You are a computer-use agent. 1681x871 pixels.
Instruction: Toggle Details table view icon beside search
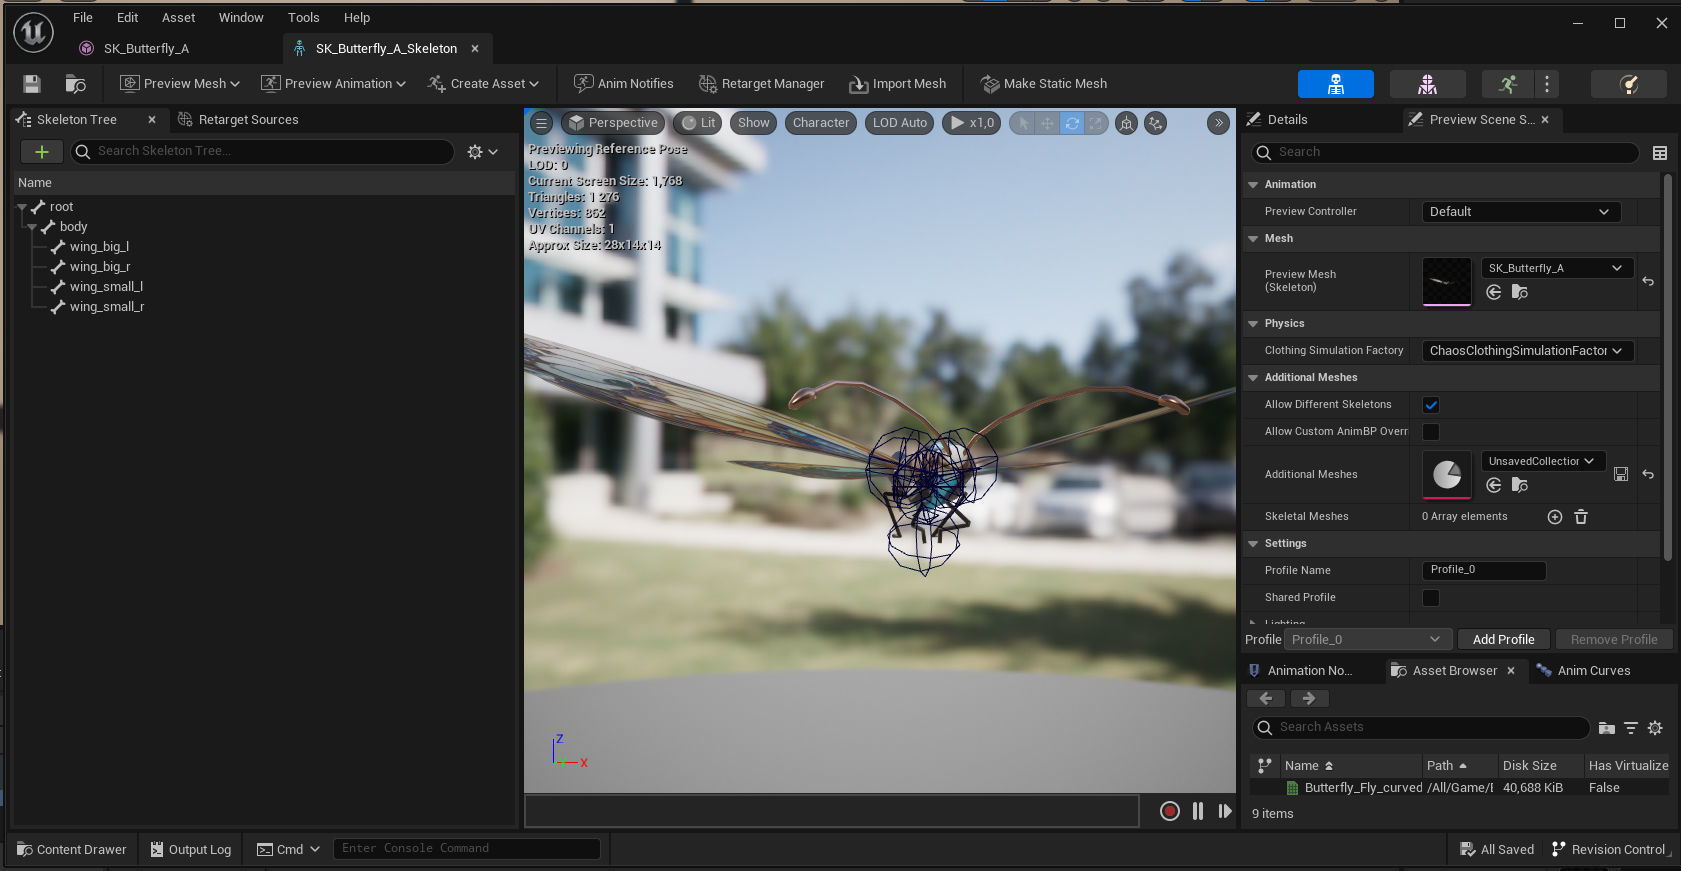1660,153
